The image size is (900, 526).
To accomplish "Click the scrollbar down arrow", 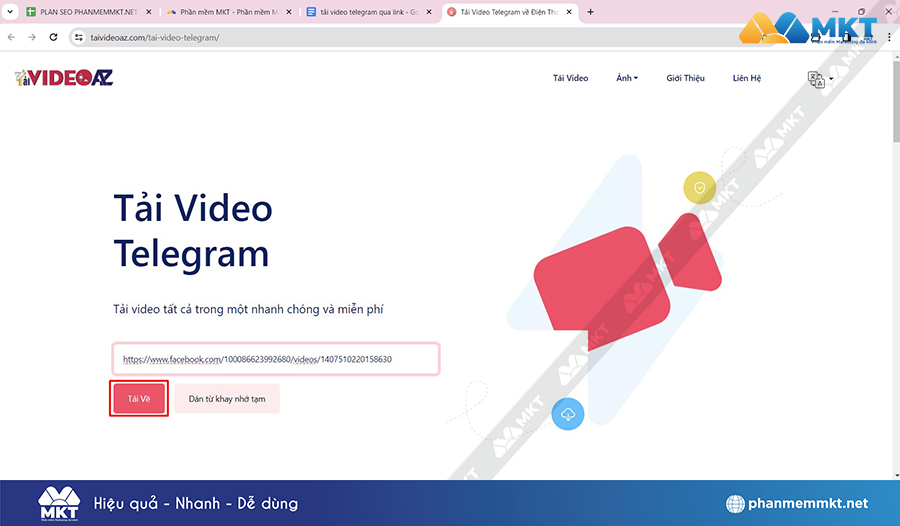I will [x=897, y=475].
